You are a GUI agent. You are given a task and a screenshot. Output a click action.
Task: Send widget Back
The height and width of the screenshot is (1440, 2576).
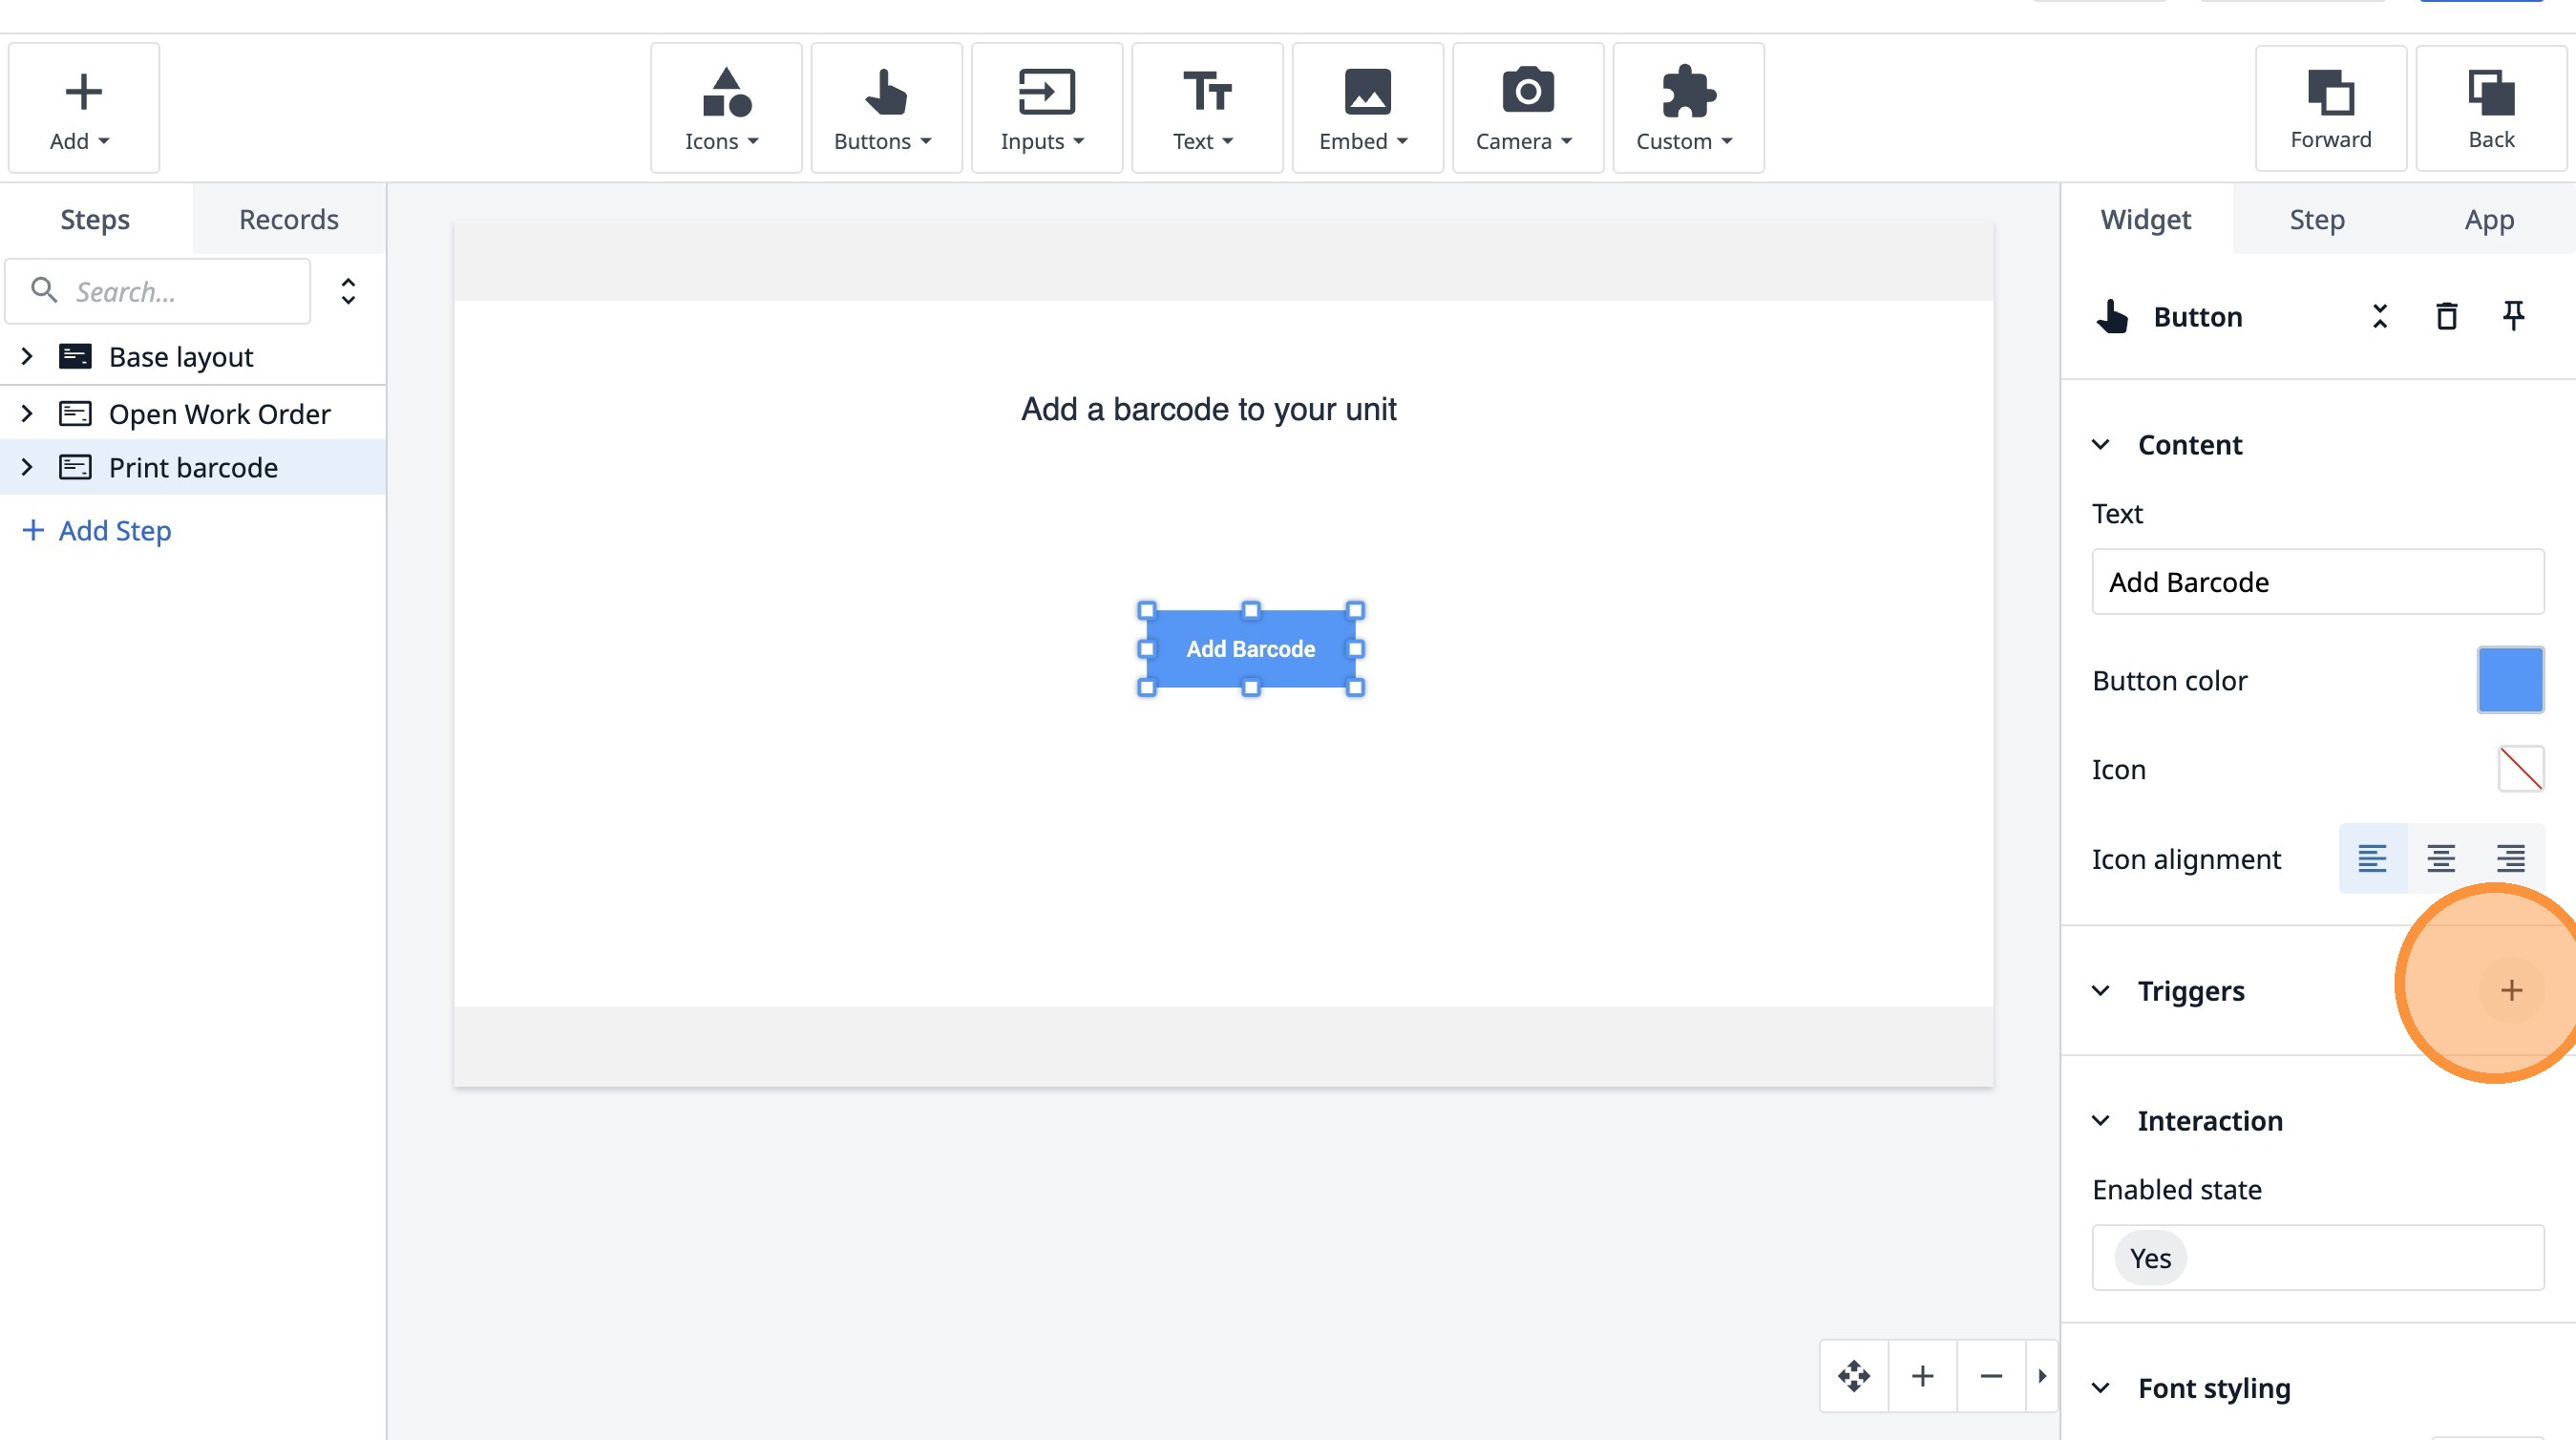2490,108
